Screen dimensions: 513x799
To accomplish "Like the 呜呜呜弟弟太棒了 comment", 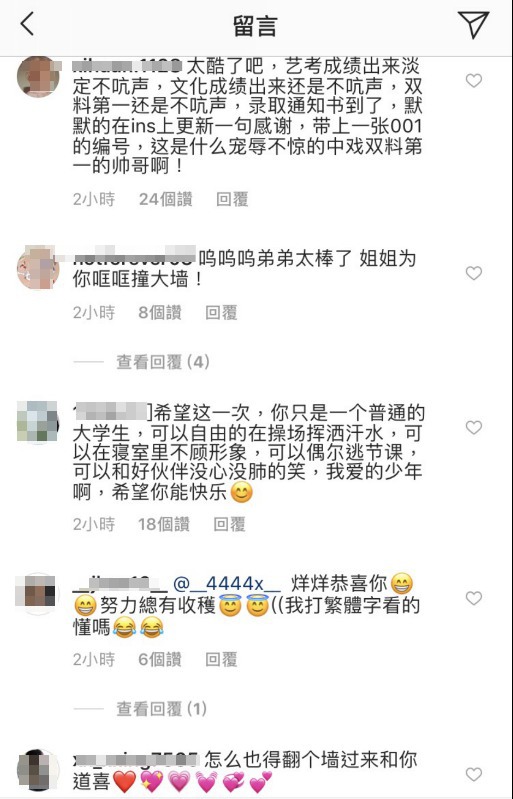I will tap(474, 273).
